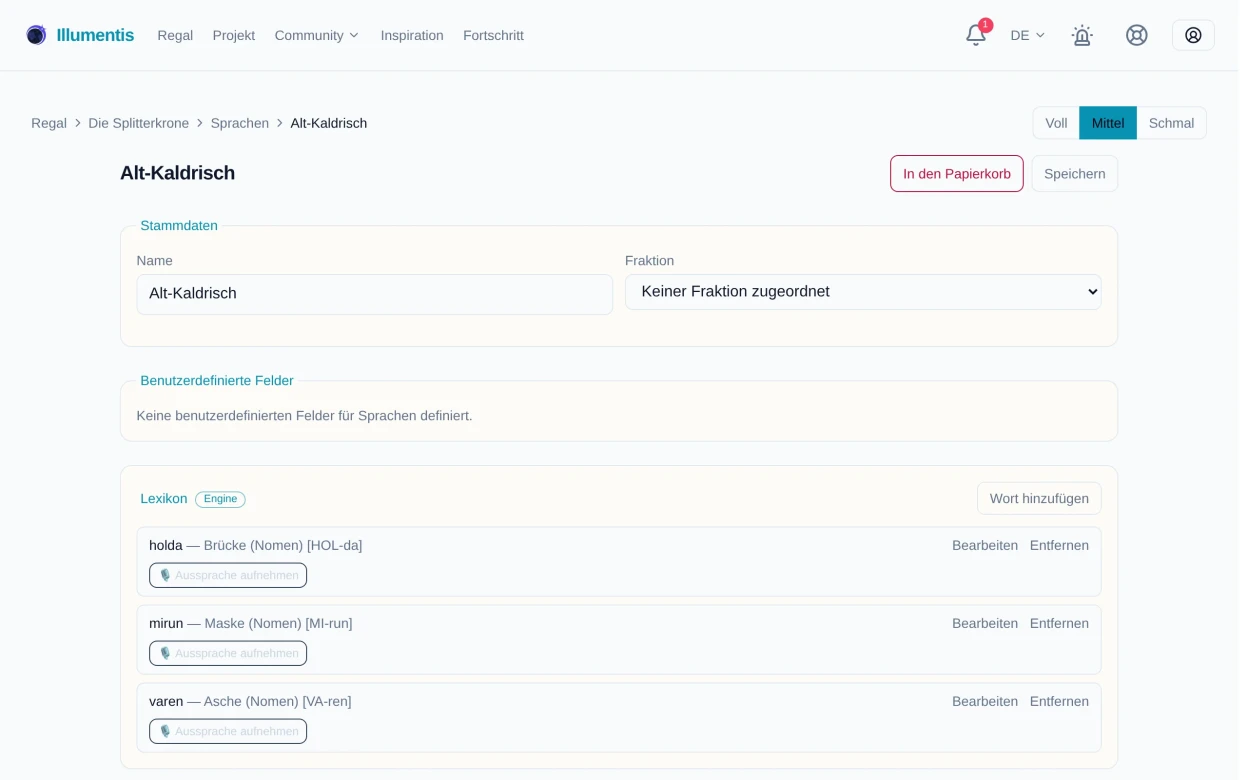Click Wort hinzufügen button
Image resolution: width=1248 pixels, height=780 pixels.
tap(1039, 498)
